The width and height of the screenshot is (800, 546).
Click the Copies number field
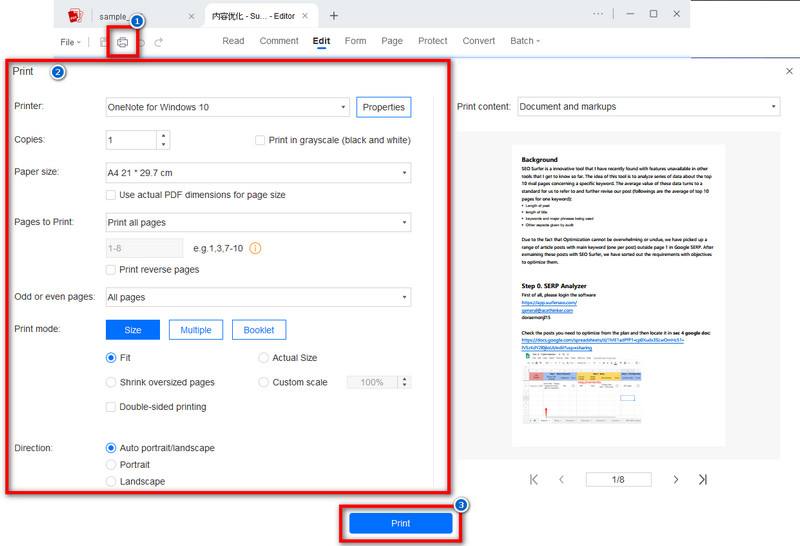[x=131, y=140]
